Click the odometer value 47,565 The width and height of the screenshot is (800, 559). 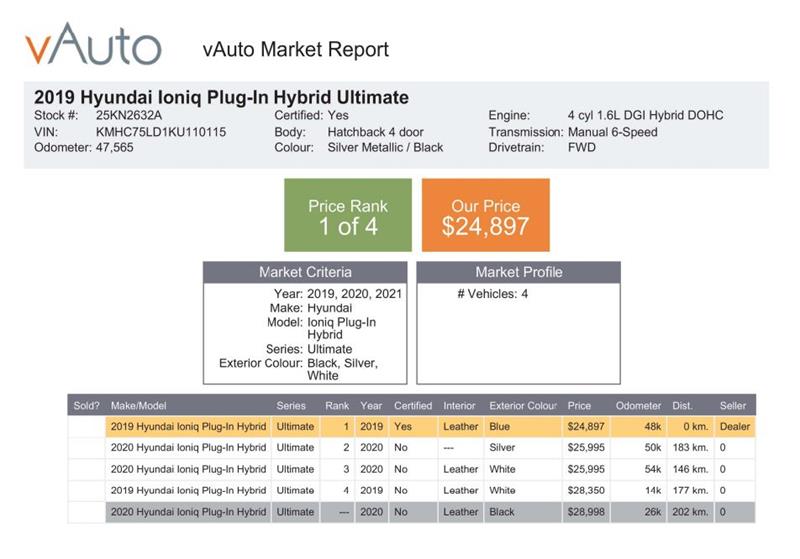click(x=114, y=147)
